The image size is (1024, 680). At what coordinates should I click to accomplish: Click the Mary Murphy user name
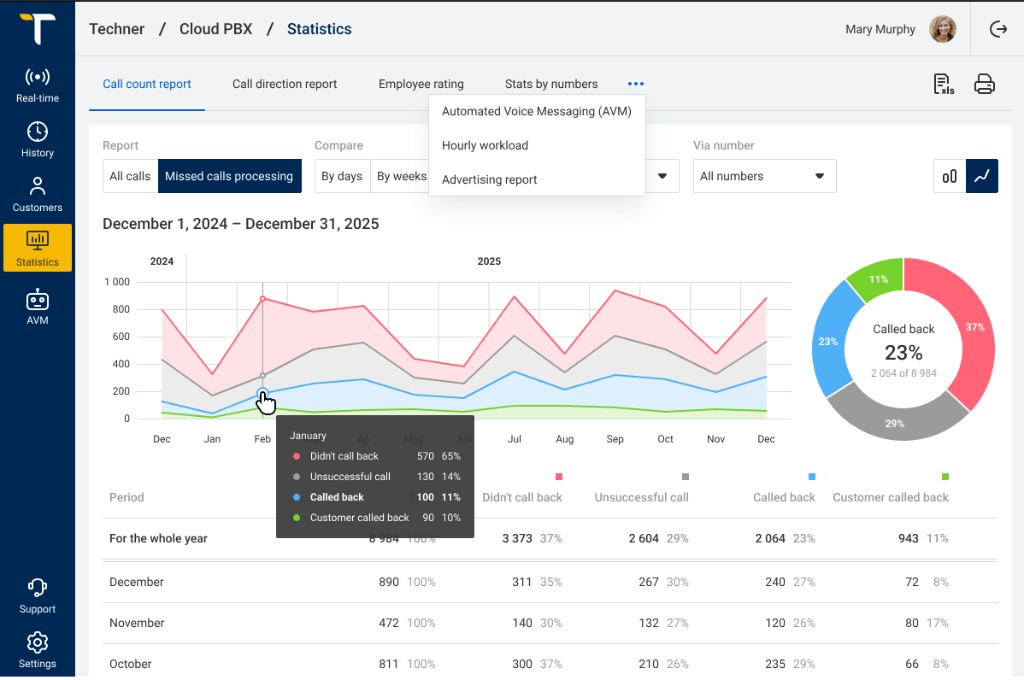click(880, 29)
